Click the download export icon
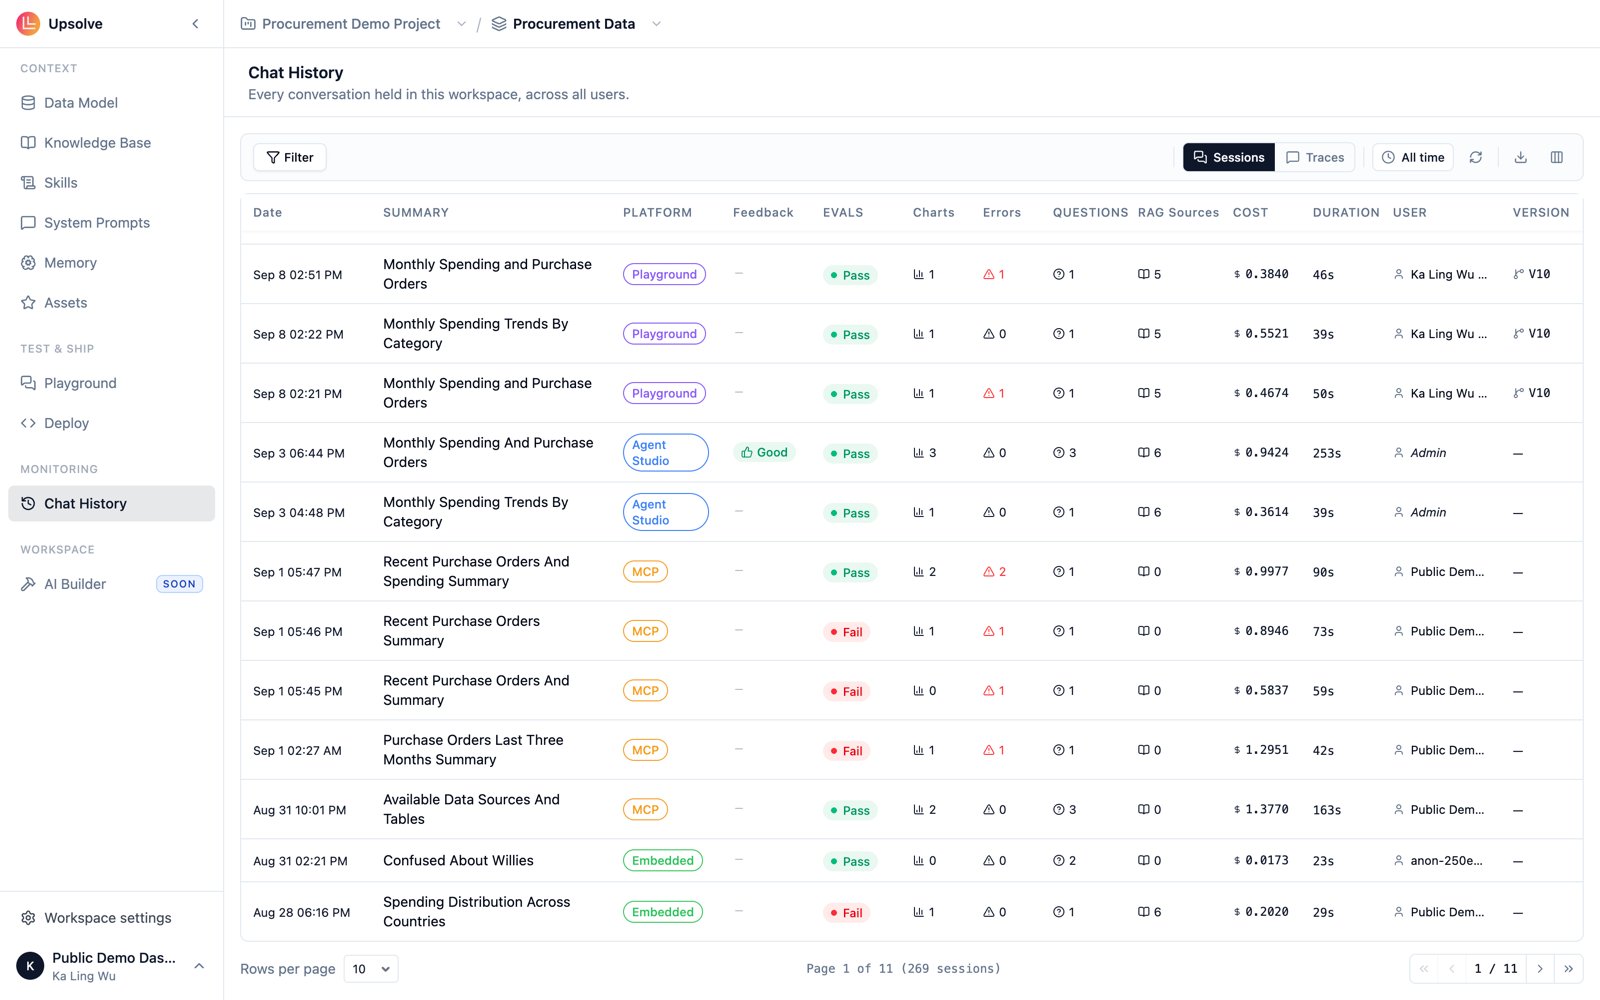 click(x=1521, y=157)
